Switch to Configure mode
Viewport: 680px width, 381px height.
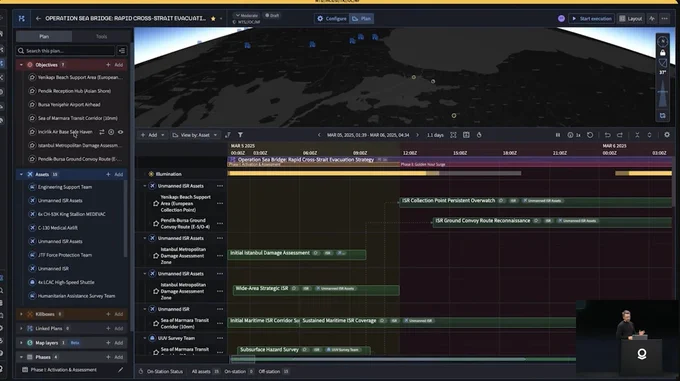[x=332, y=19]
